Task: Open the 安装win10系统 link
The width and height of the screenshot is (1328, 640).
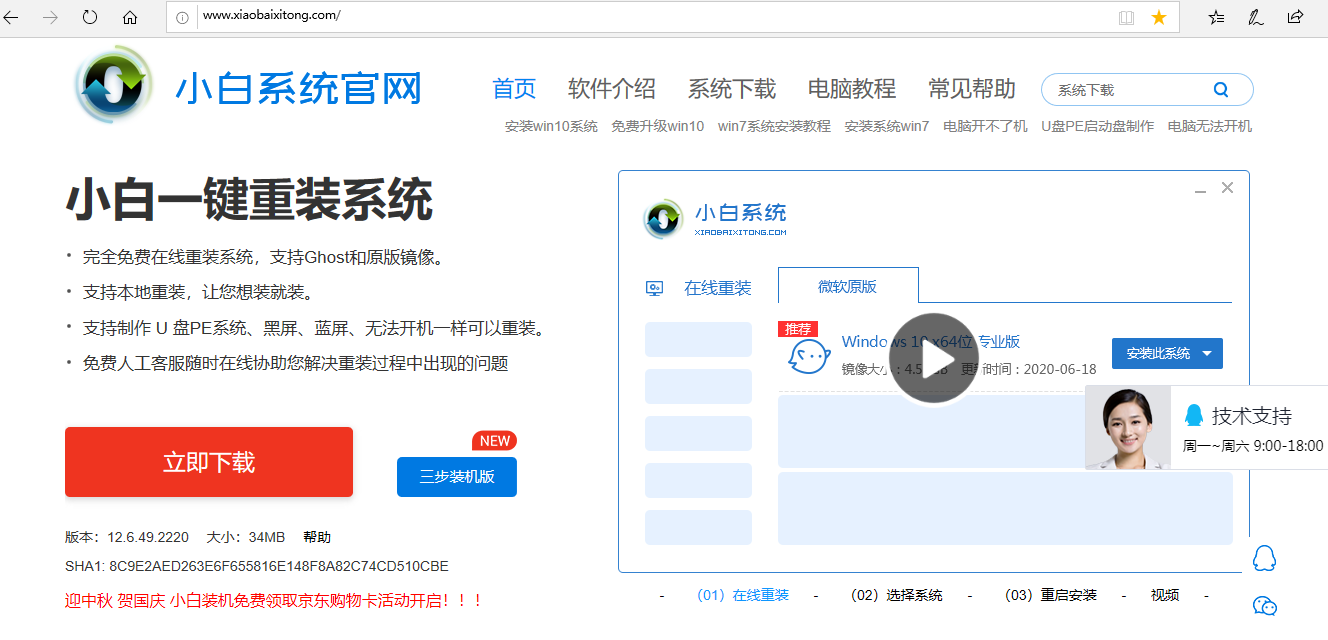Action: click(x=551, y=126)
